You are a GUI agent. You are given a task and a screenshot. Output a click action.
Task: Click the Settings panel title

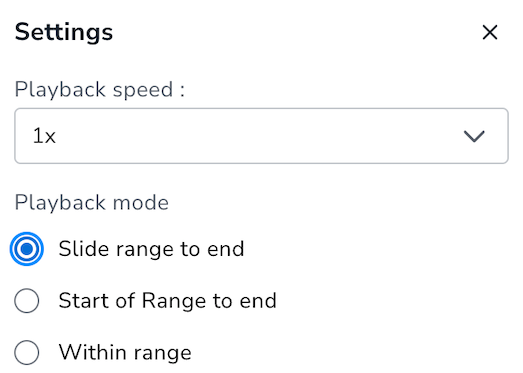tap(64, 32)
